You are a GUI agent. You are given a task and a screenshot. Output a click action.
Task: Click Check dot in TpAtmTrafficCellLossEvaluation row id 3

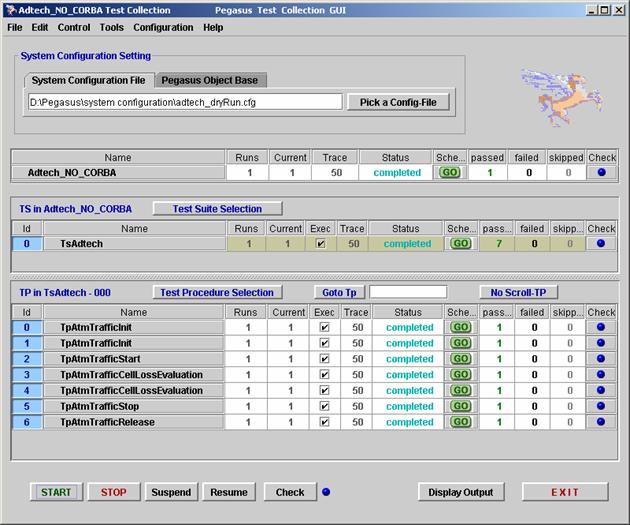pyautogui.click(x=601, y=374)
